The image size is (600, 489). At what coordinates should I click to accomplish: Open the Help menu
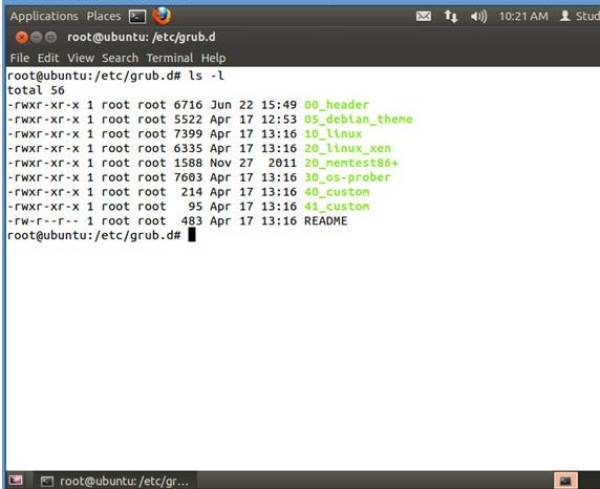pos(213,58)
